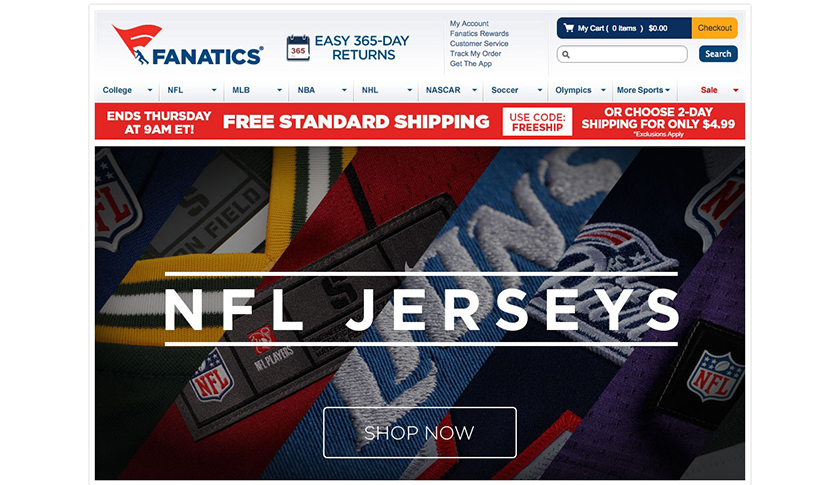Expand the Olympics dropdown
Screen dimensions: 840x485
[580, 90]
